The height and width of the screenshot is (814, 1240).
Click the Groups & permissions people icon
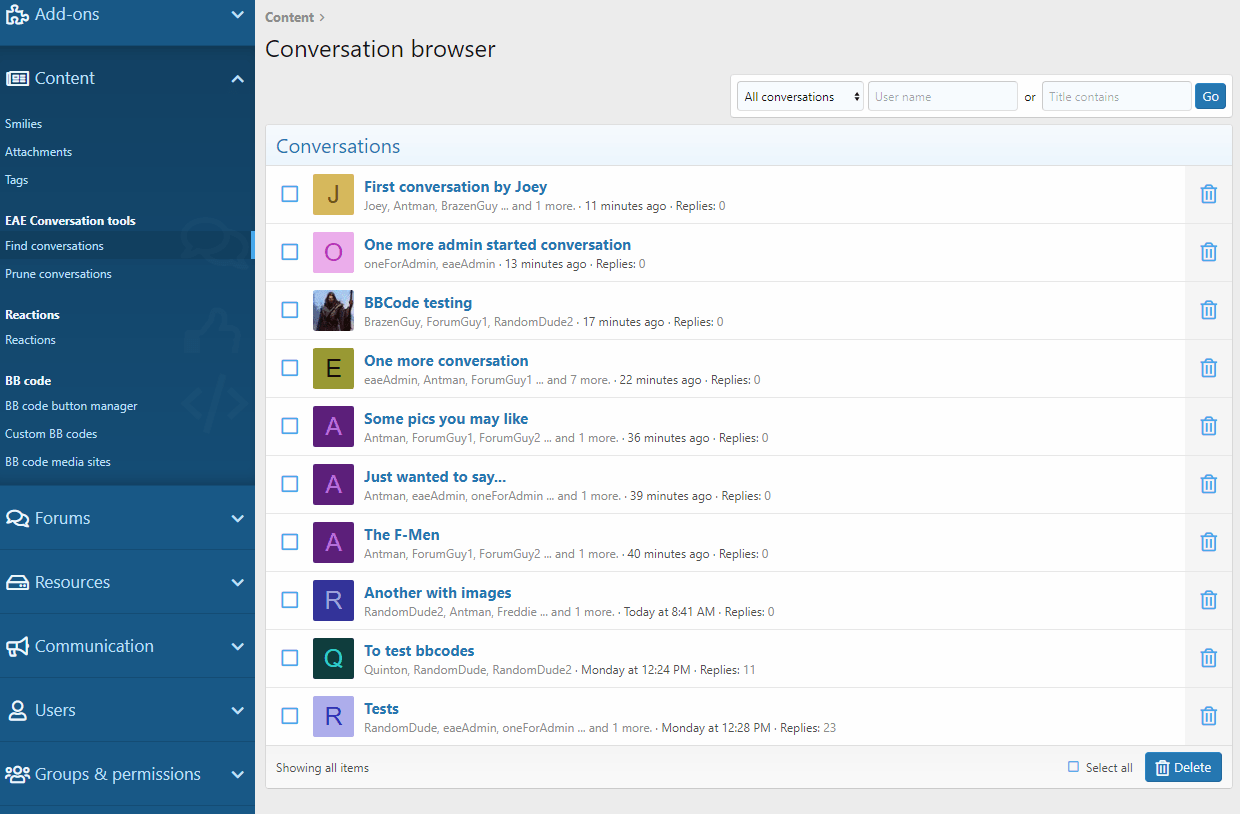tap(17, 774)
